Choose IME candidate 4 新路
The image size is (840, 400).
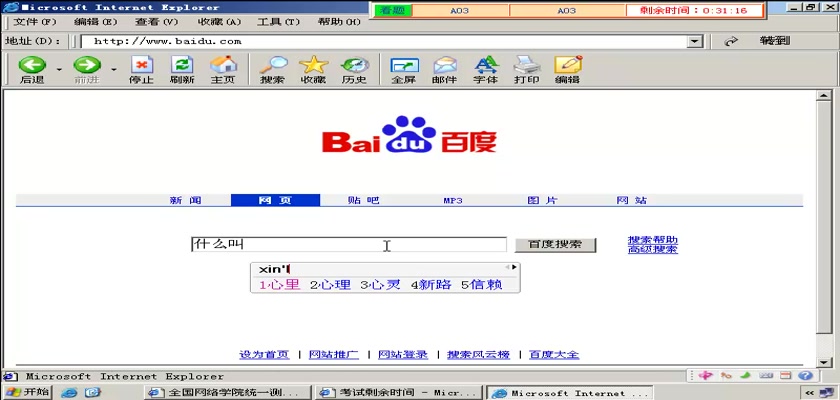click(x=431, y=285)
